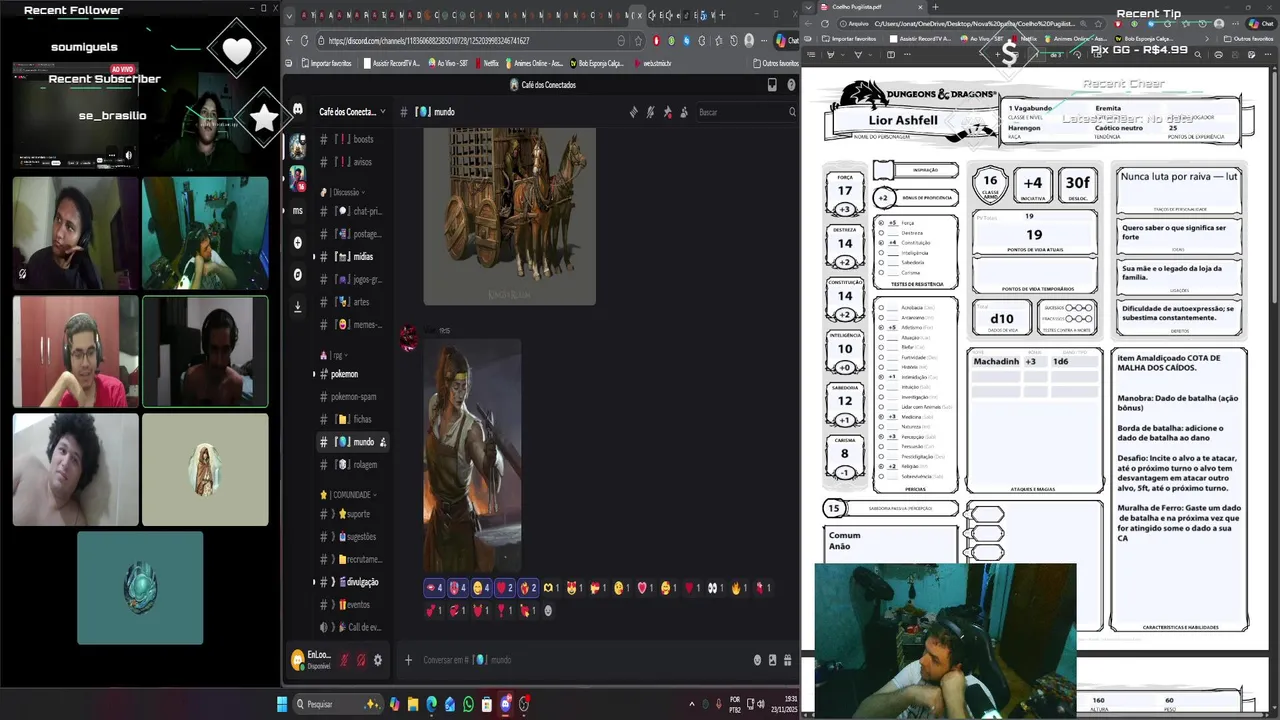Add a reaction with the smiley icon
The height and width of the screenshot is (720, 1280).
click(x=548, y=610)
